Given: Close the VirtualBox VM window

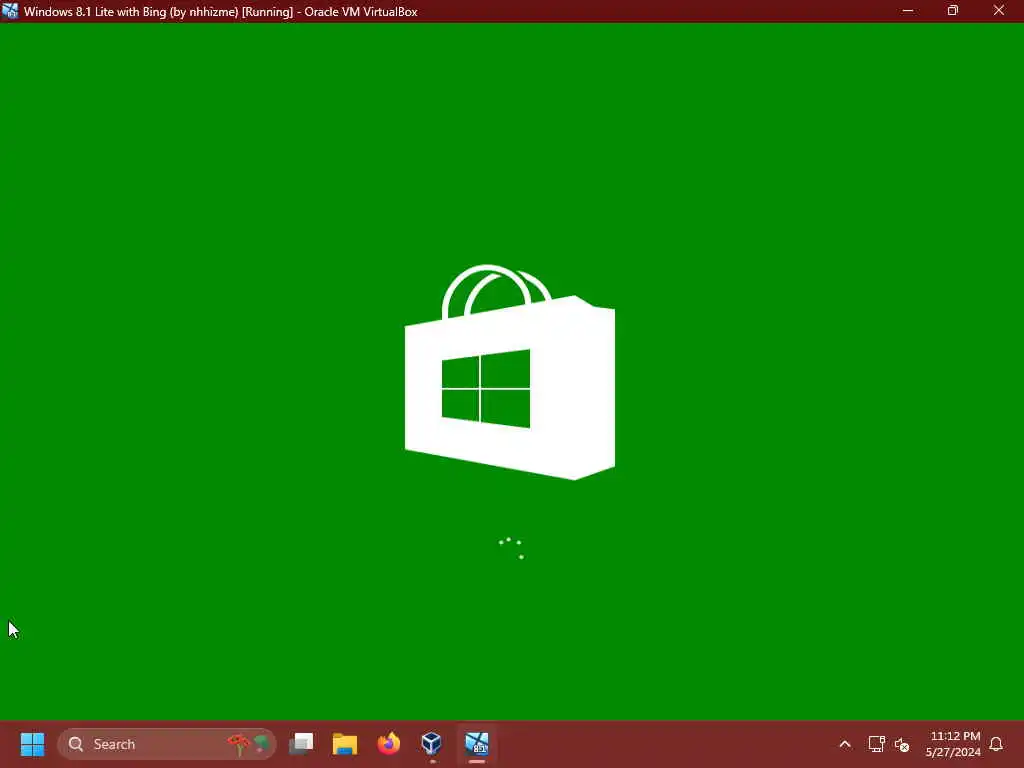Looking at the screenshot, I should 999,11.
